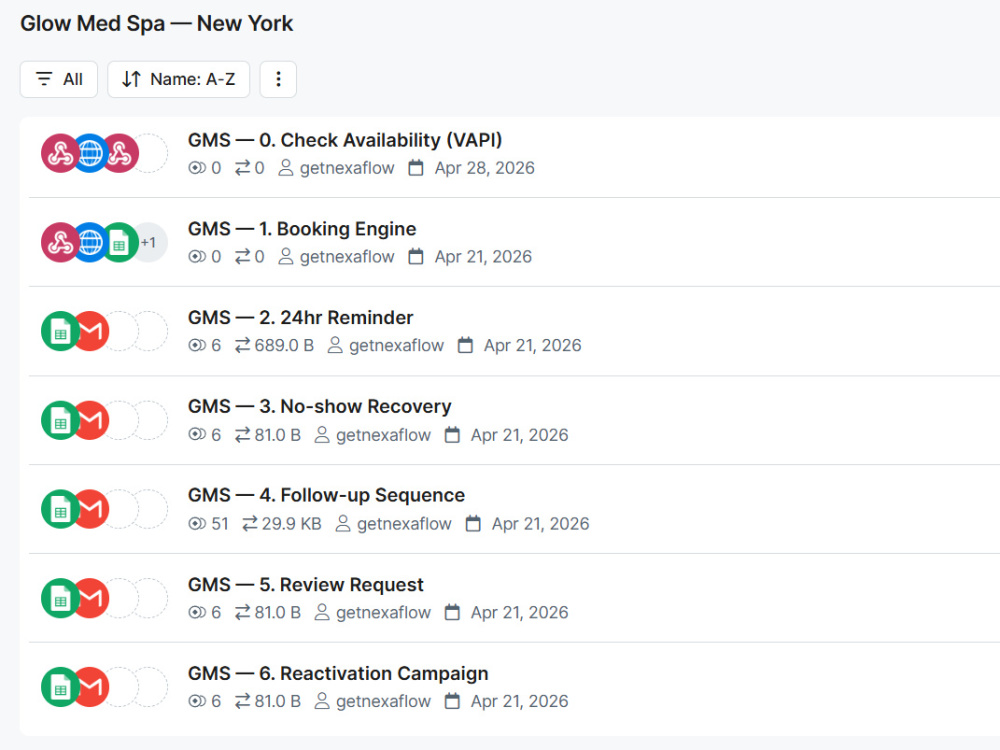Open GMS — 1. Booking Engine scenario
This screenshot has width=1000, height=750.
click(302, 228)
